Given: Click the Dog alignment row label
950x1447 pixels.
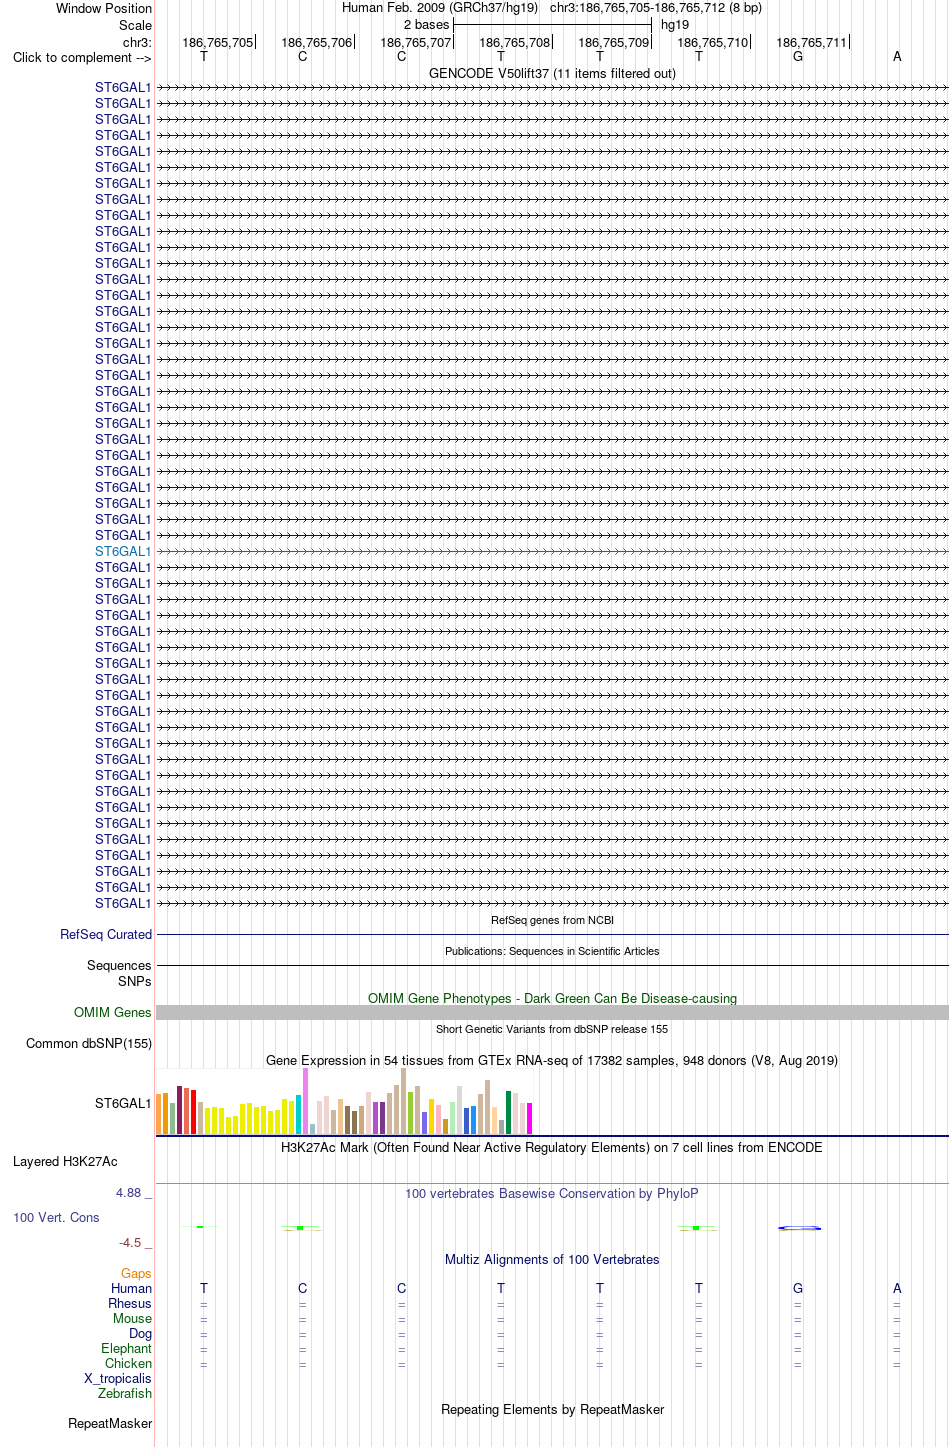Looking at the screenshot, I should pos(140,1334).
